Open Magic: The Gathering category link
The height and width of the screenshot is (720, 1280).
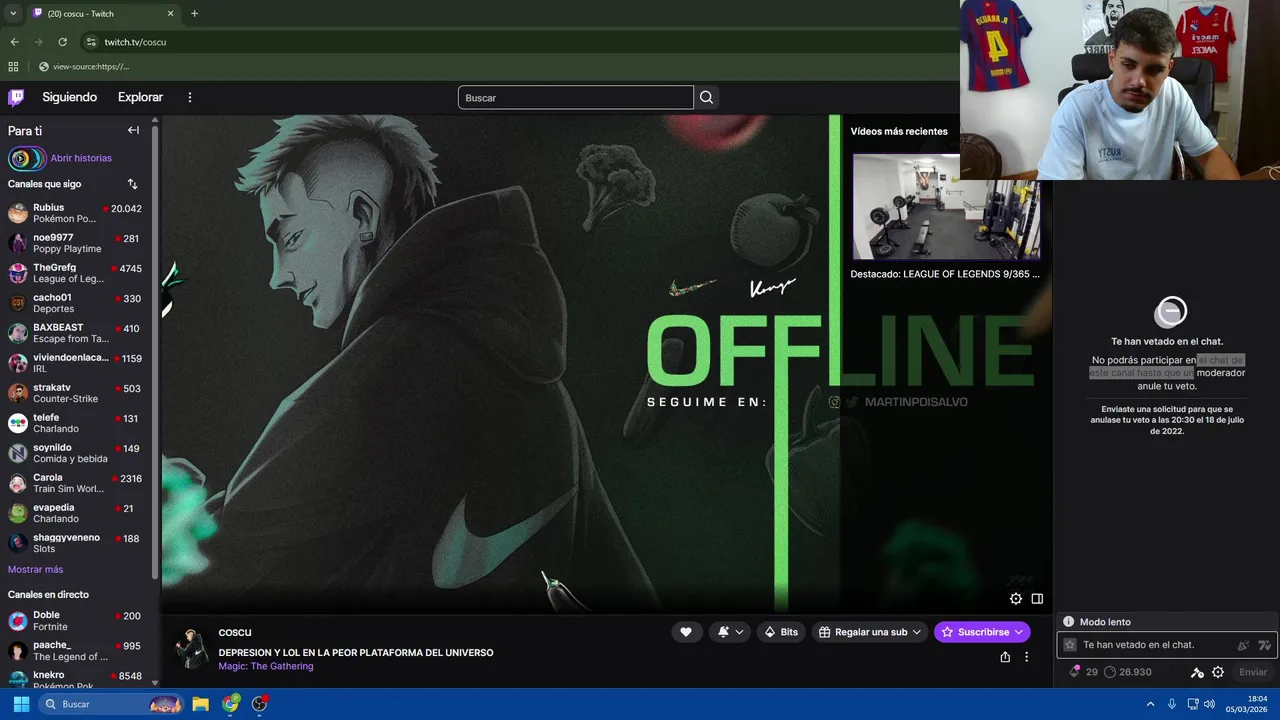pos(266,666)
